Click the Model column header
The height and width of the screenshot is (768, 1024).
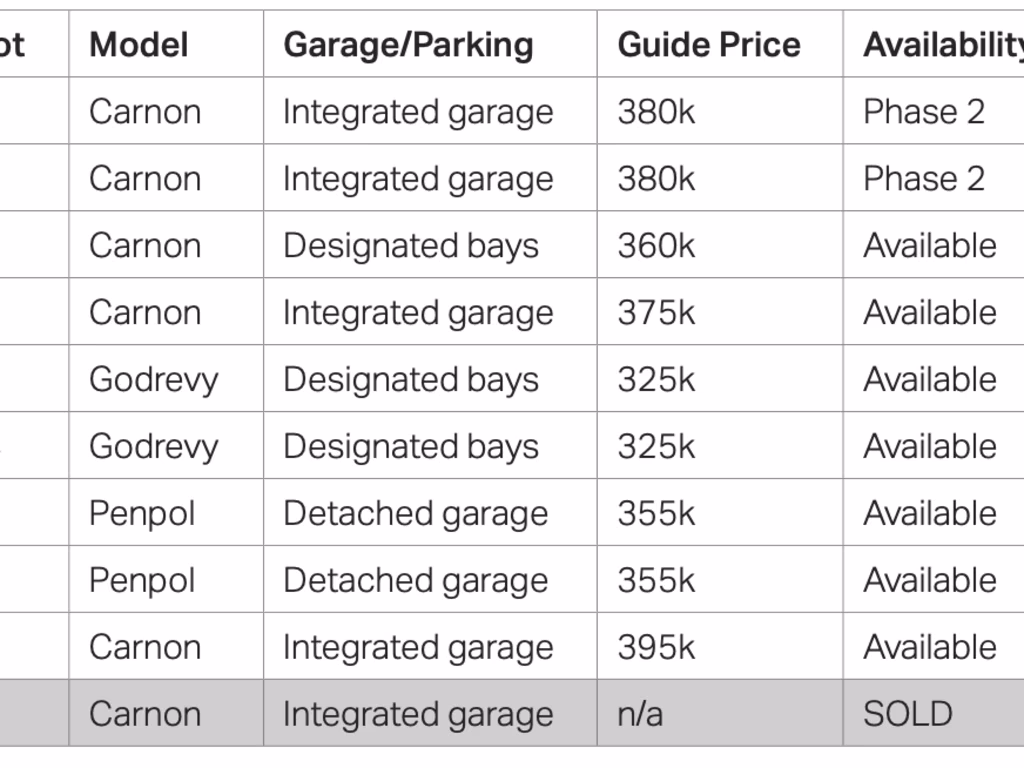coord(139,44)
